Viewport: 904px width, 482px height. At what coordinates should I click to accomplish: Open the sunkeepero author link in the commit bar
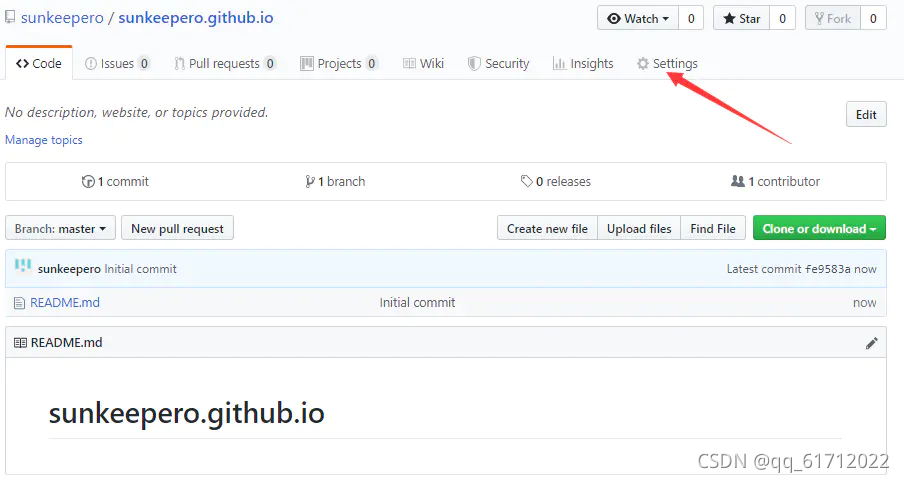click(69, 269)
